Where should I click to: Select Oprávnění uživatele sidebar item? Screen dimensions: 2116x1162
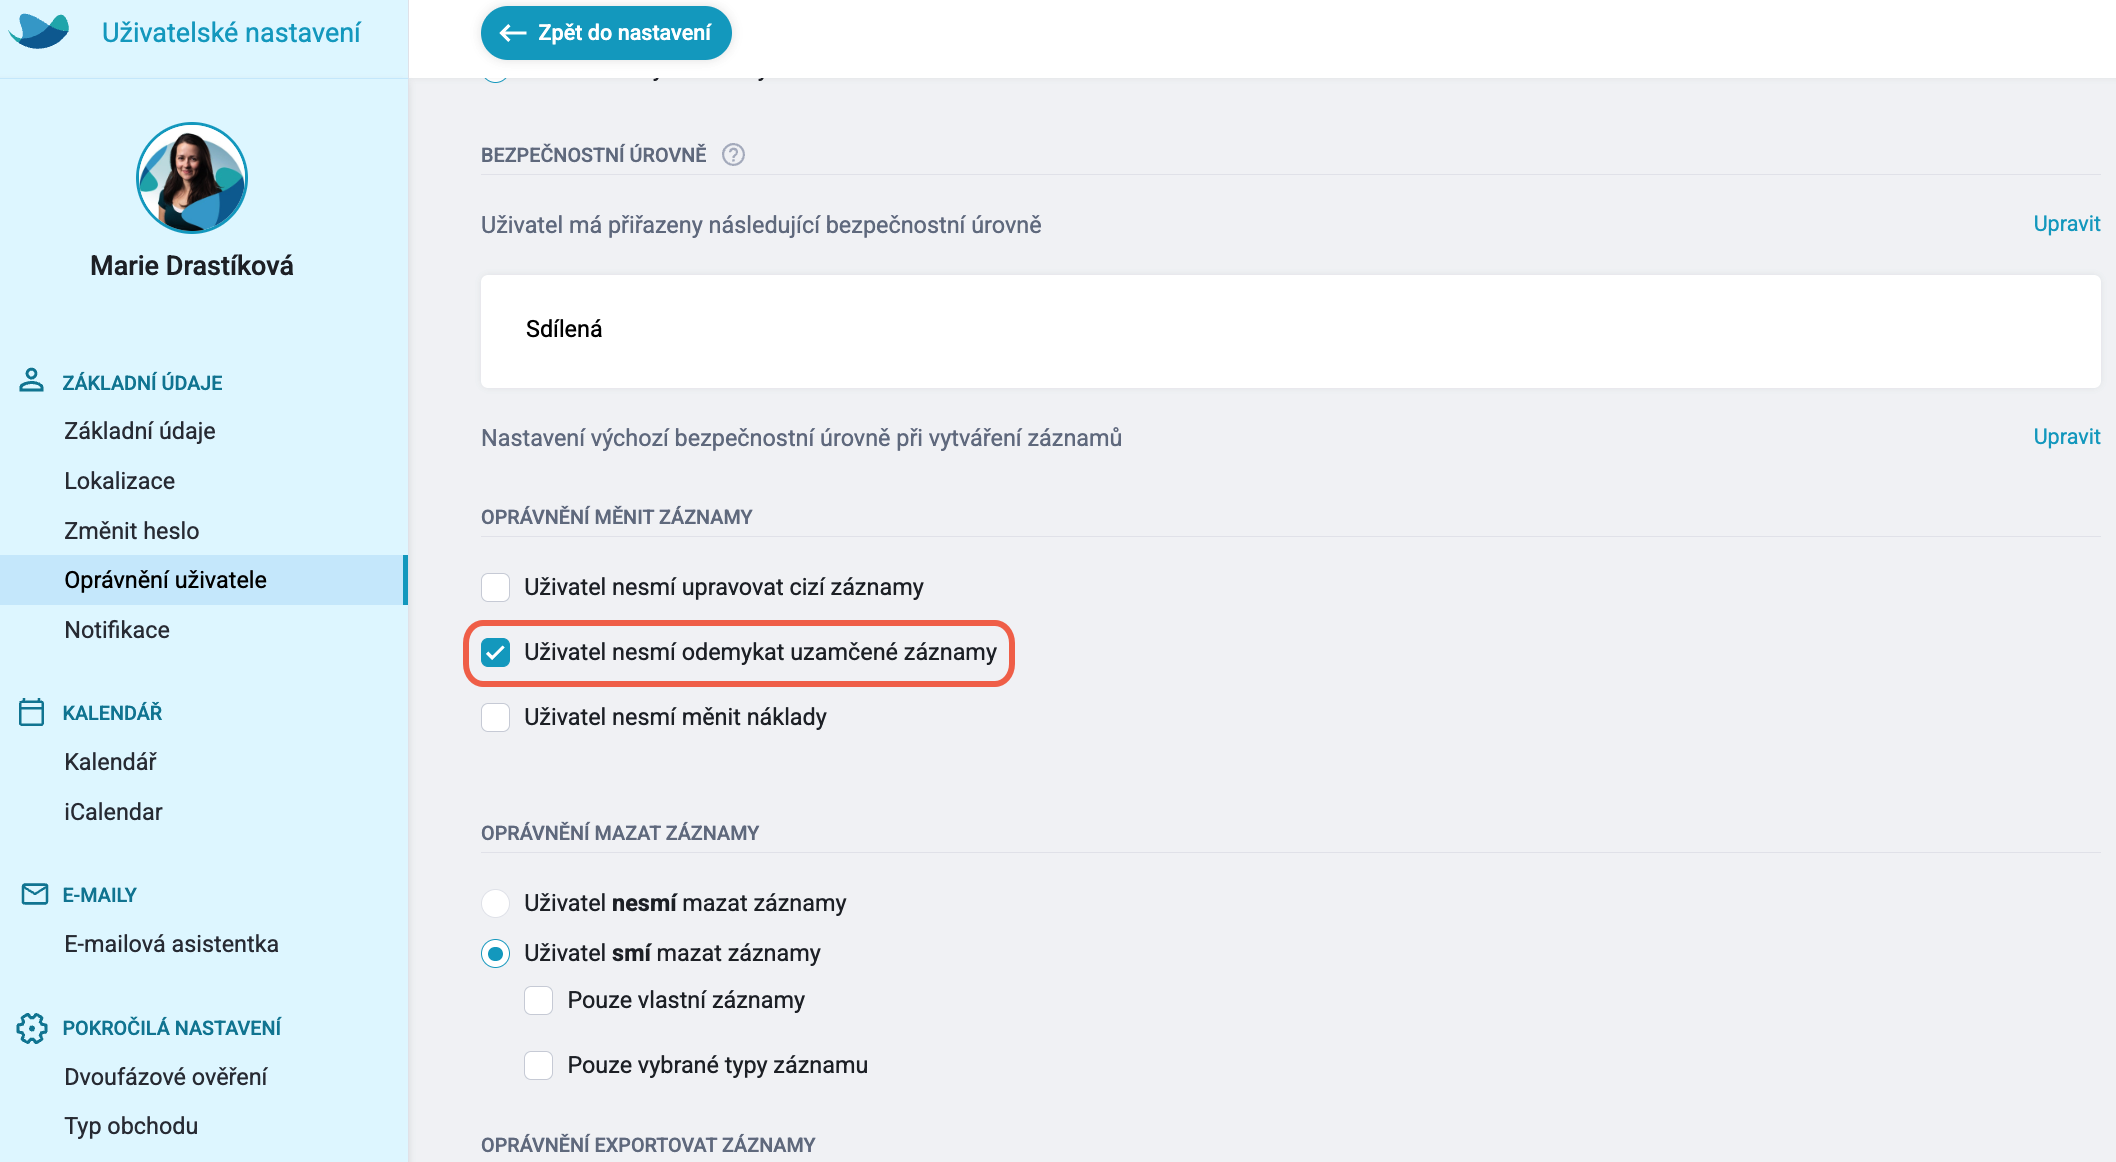coord(204,580)
